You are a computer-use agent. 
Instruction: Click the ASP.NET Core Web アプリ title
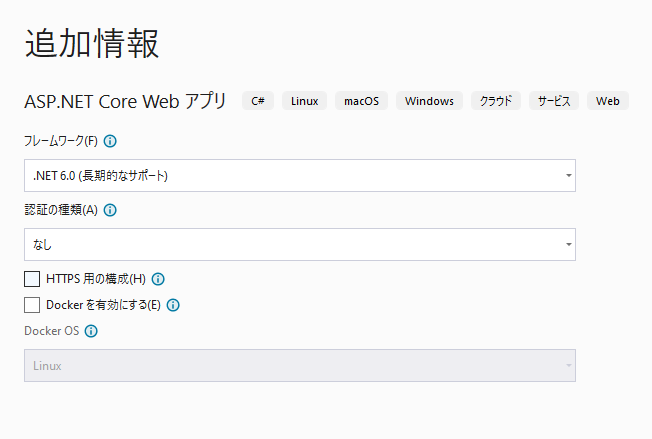[126, 101]
